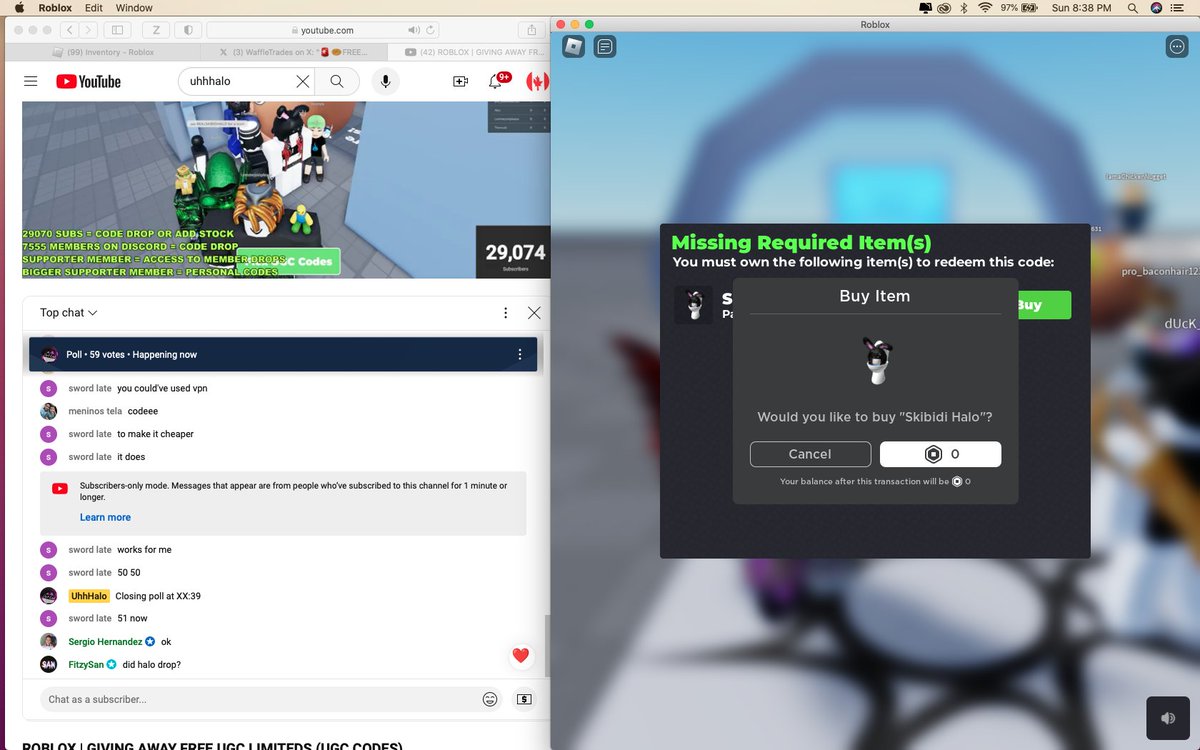Image resolution: width=1200 pixels, height=750 pixels.
Task: Click the green Buy button behind dialog
Action: (x=1044, y=305)
